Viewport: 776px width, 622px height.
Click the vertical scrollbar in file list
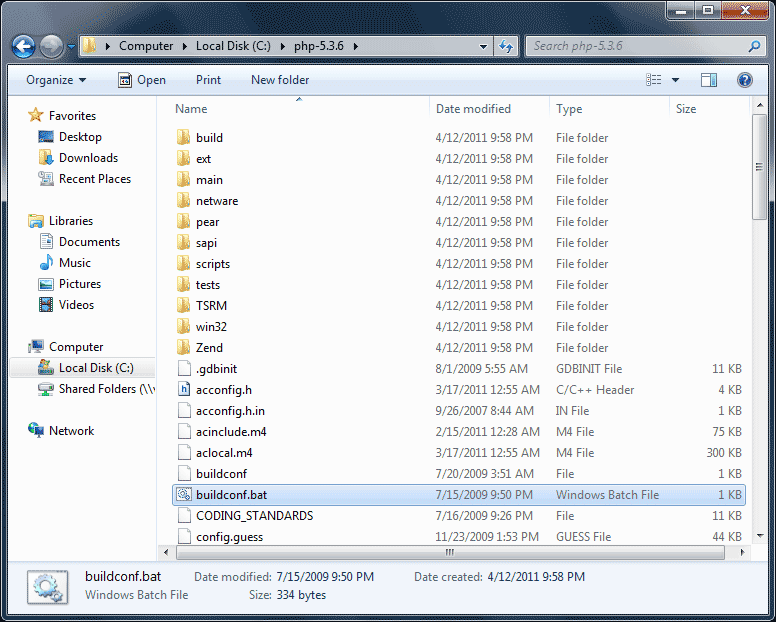pos(761,350)
